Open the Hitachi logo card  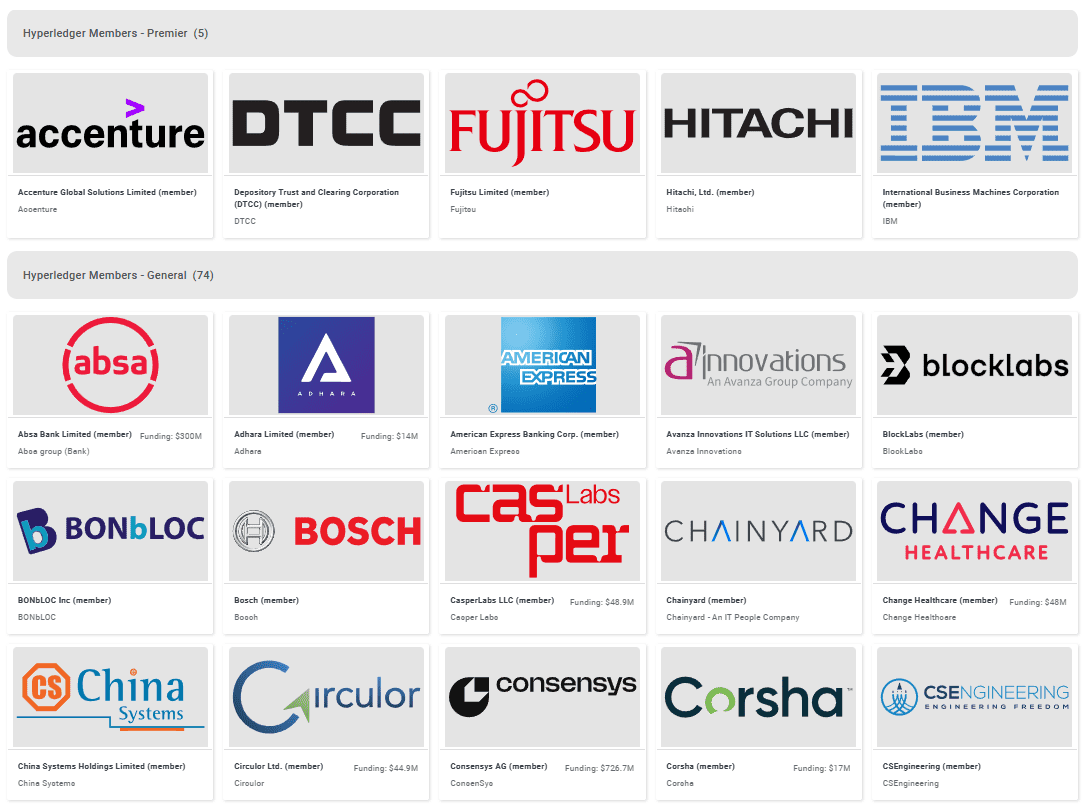pos(758,123)
